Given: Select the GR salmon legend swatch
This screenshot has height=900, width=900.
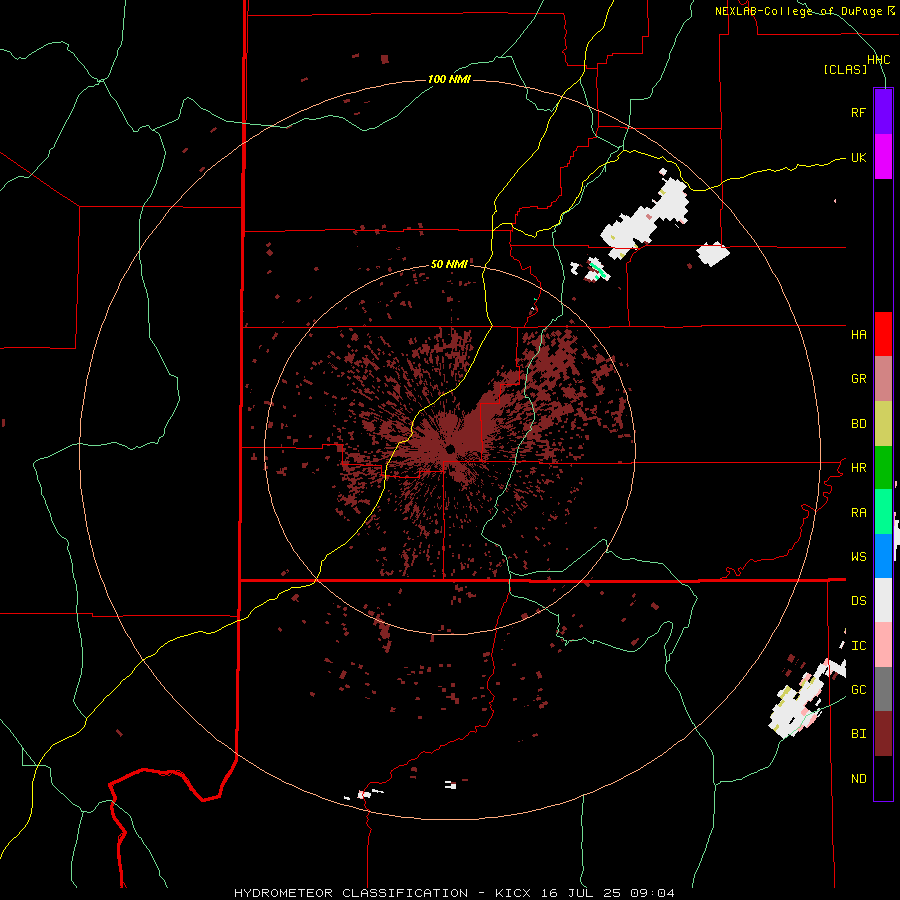Looking at the screenshot, I should [883, 379].
